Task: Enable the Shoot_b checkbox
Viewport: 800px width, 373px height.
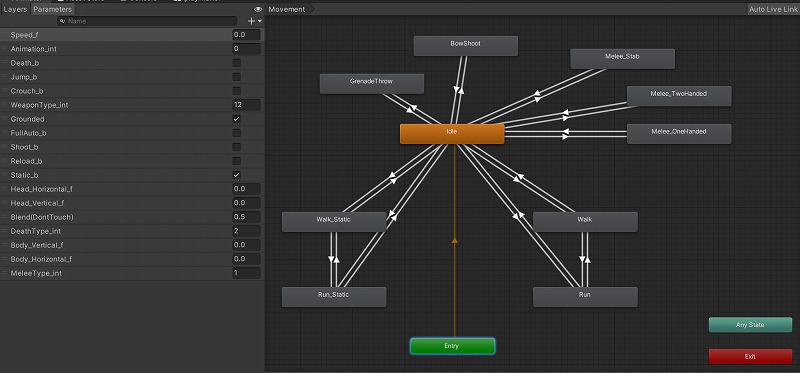Action: click(x=237, y=147)
